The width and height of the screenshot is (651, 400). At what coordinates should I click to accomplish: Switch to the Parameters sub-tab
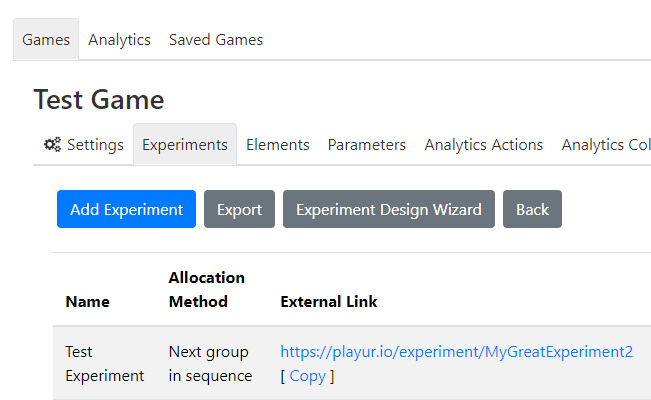coord(367,145)
